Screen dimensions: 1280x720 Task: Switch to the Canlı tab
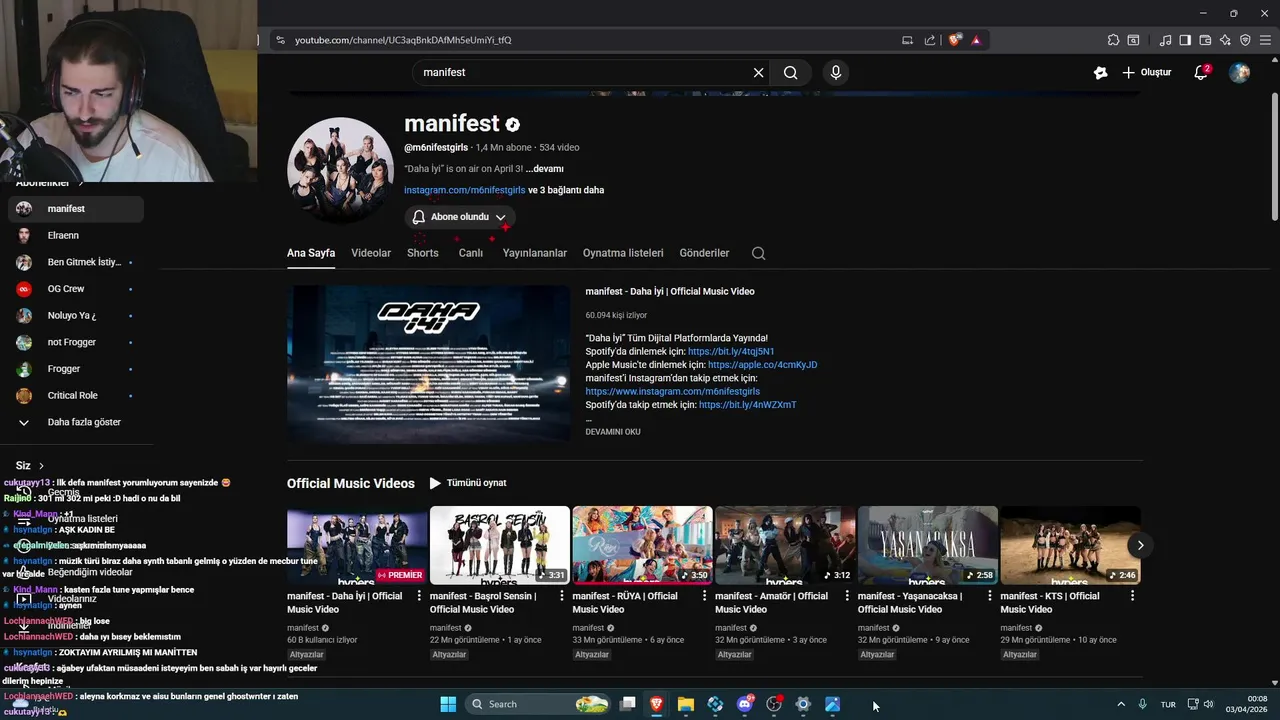point(471,253)
